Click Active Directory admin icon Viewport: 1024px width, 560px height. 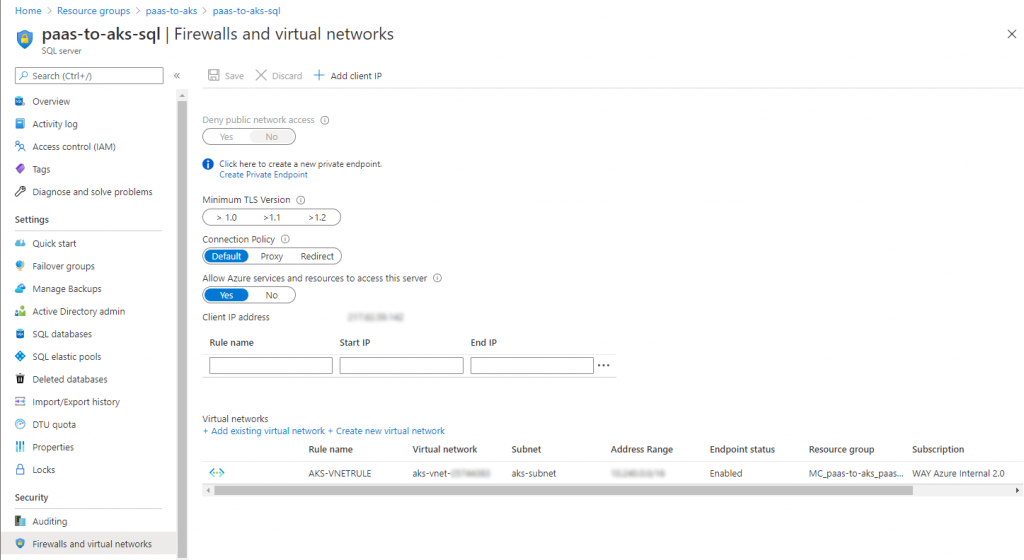[x=20, y=311]
